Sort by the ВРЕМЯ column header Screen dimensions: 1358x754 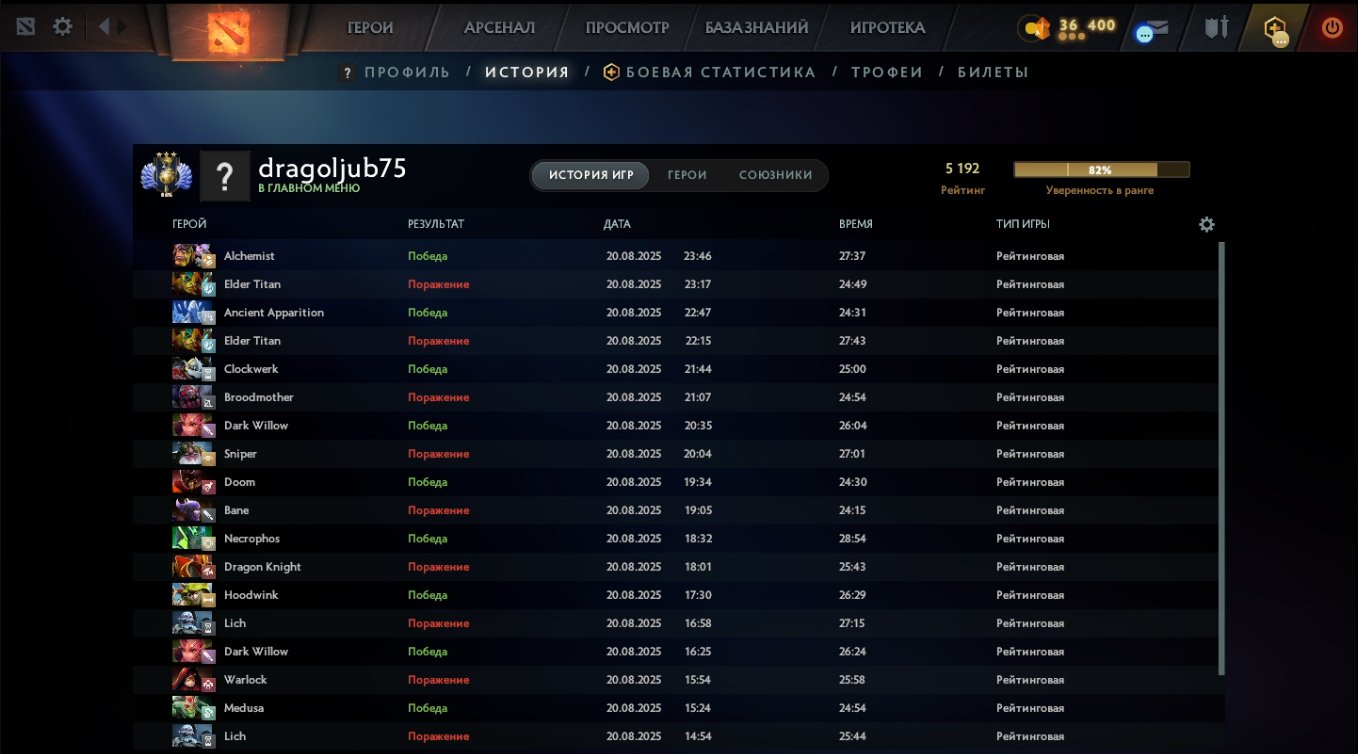pos(855,224)
